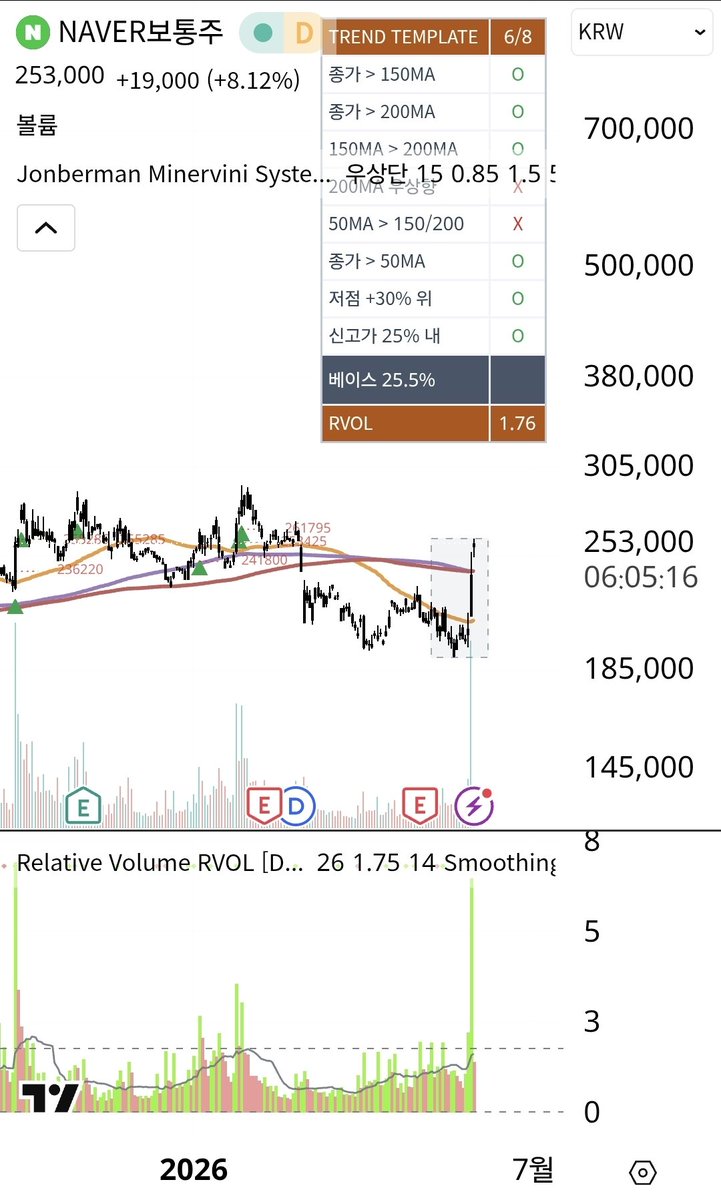Collapse the indicator legend with the chevron button
The height and width of the screenshot is (1200, 721).
pos(45,227)
